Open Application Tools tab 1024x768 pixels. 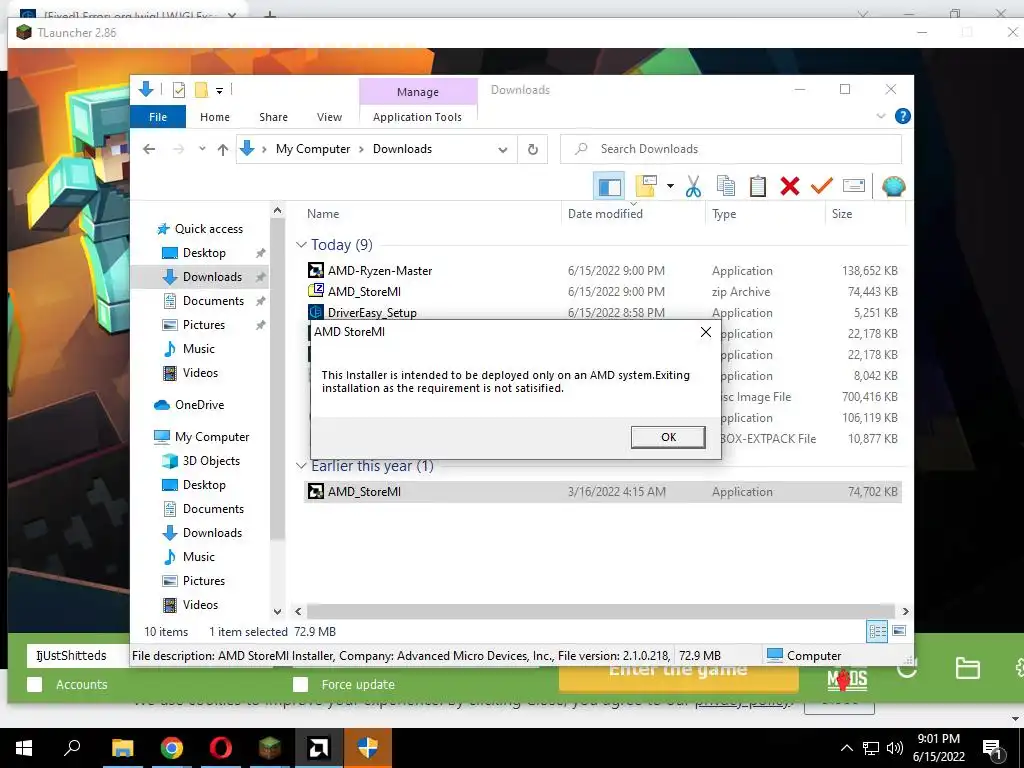(x=417, y=117)
